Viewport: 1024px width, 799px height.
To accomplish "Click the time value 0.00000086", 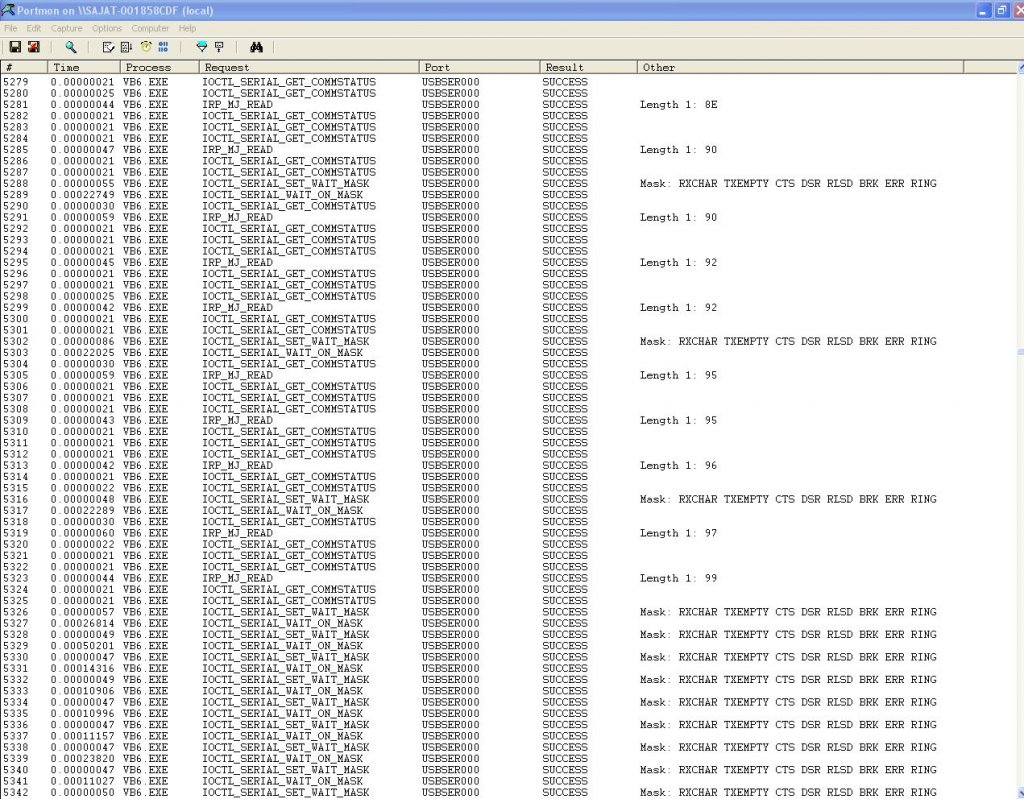I will [x=82, y=342].
